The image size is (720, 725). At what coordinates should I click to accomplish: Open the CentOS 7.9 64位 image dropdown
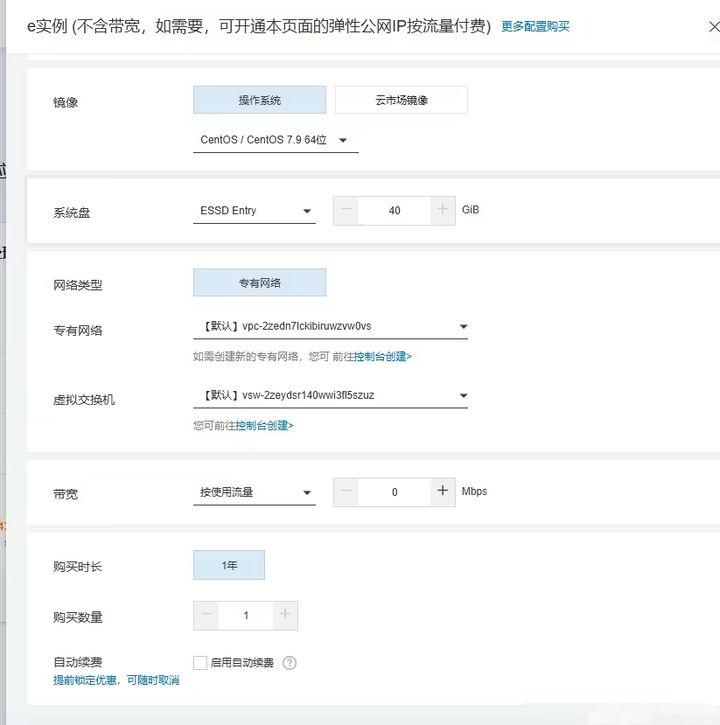275,140
